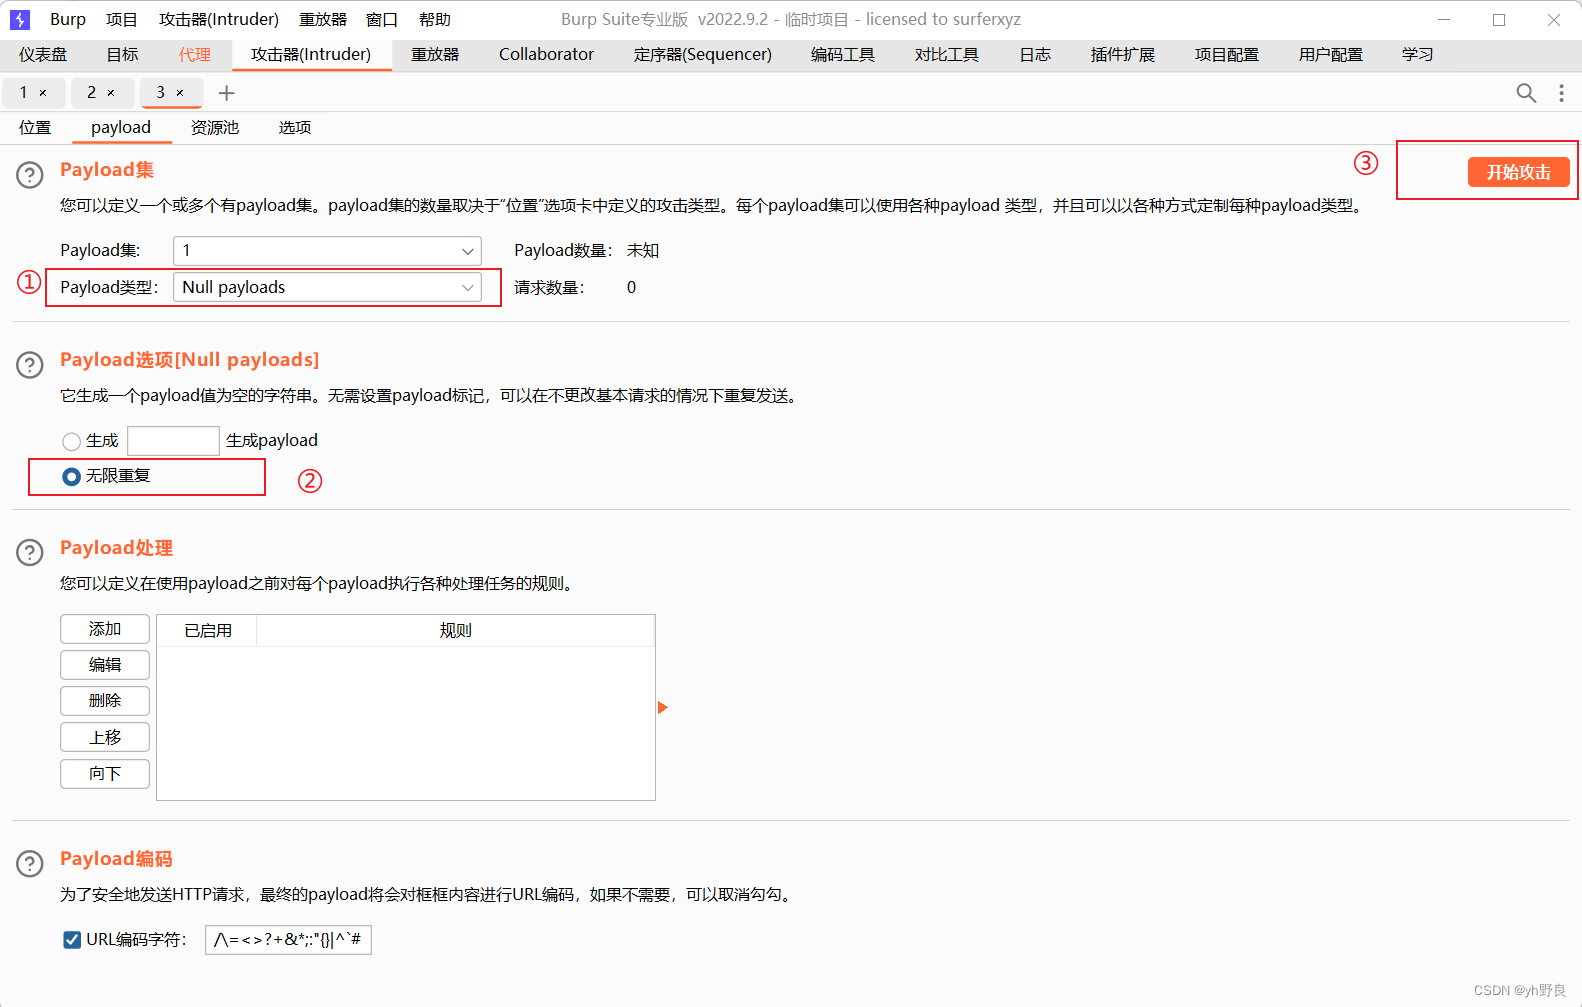Click the 上移 button
The height and width of the screenshot is (1007, 1582).
(x=105, y=738)
